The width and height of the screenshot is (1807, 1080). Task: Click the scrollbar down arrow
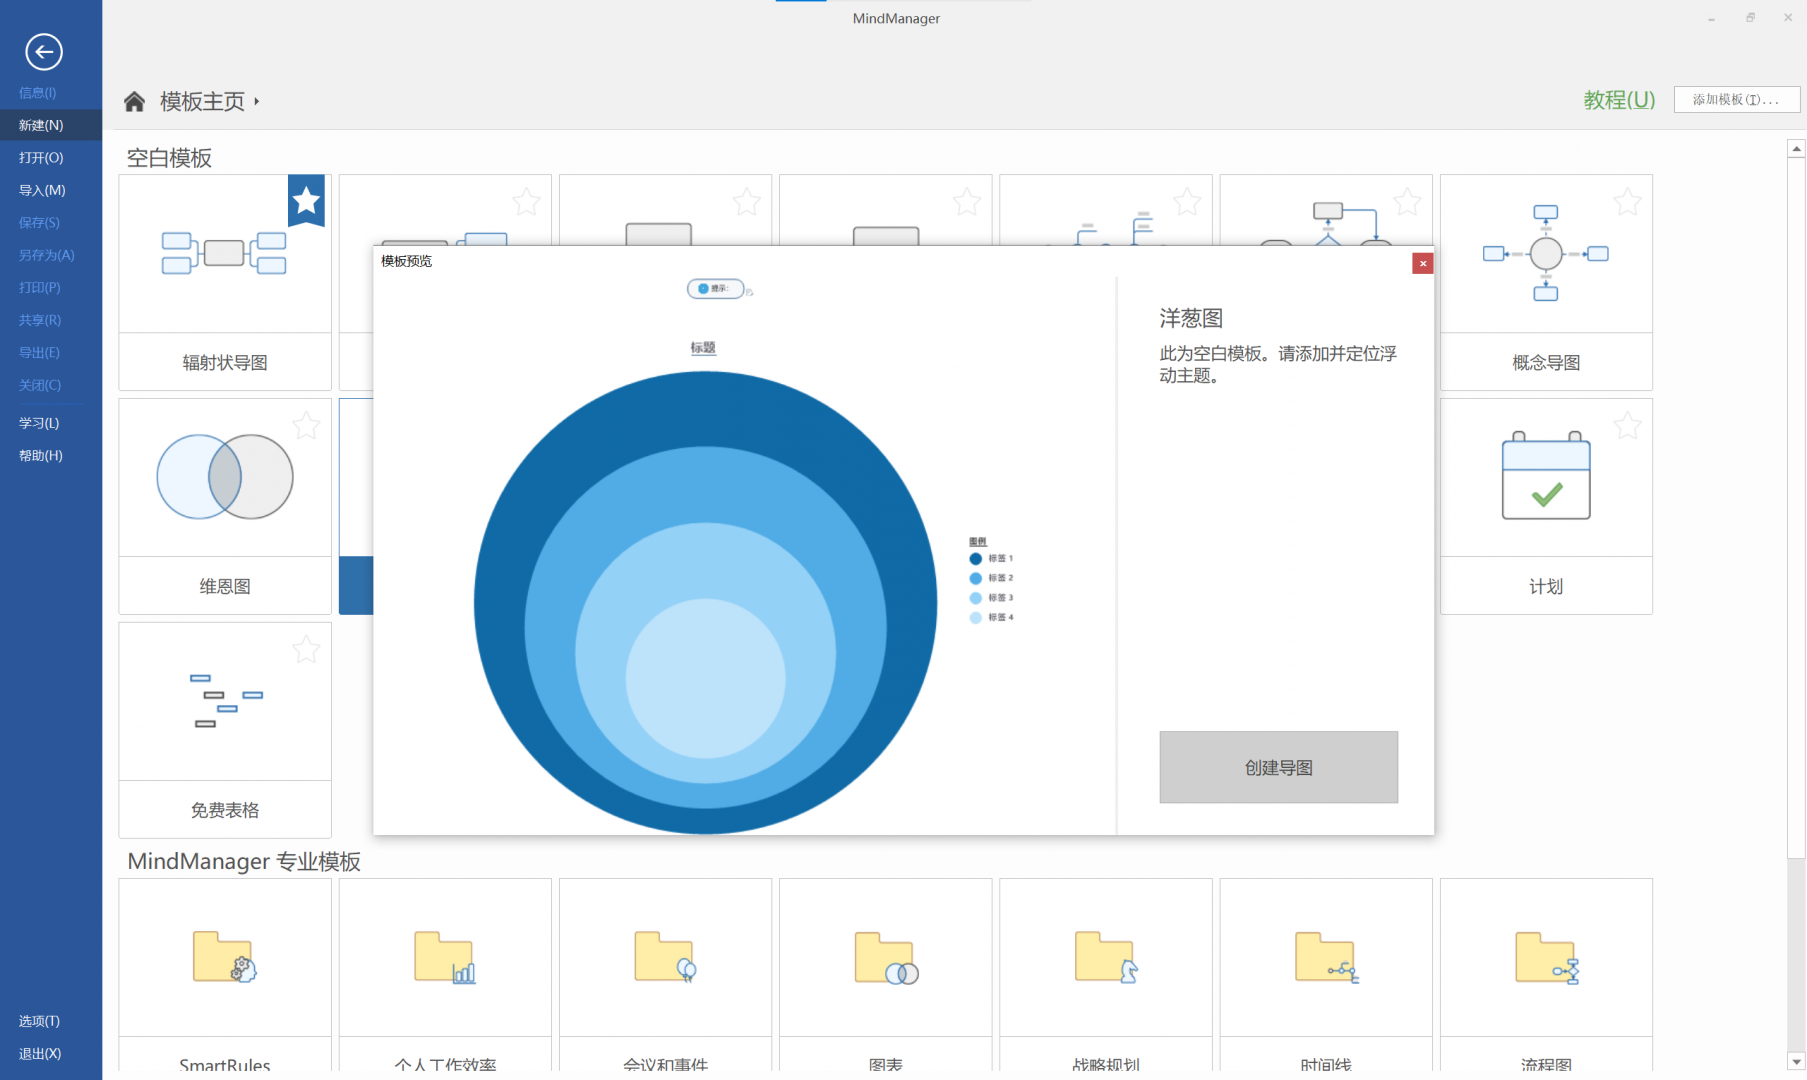click(x=1796, y=1062)
